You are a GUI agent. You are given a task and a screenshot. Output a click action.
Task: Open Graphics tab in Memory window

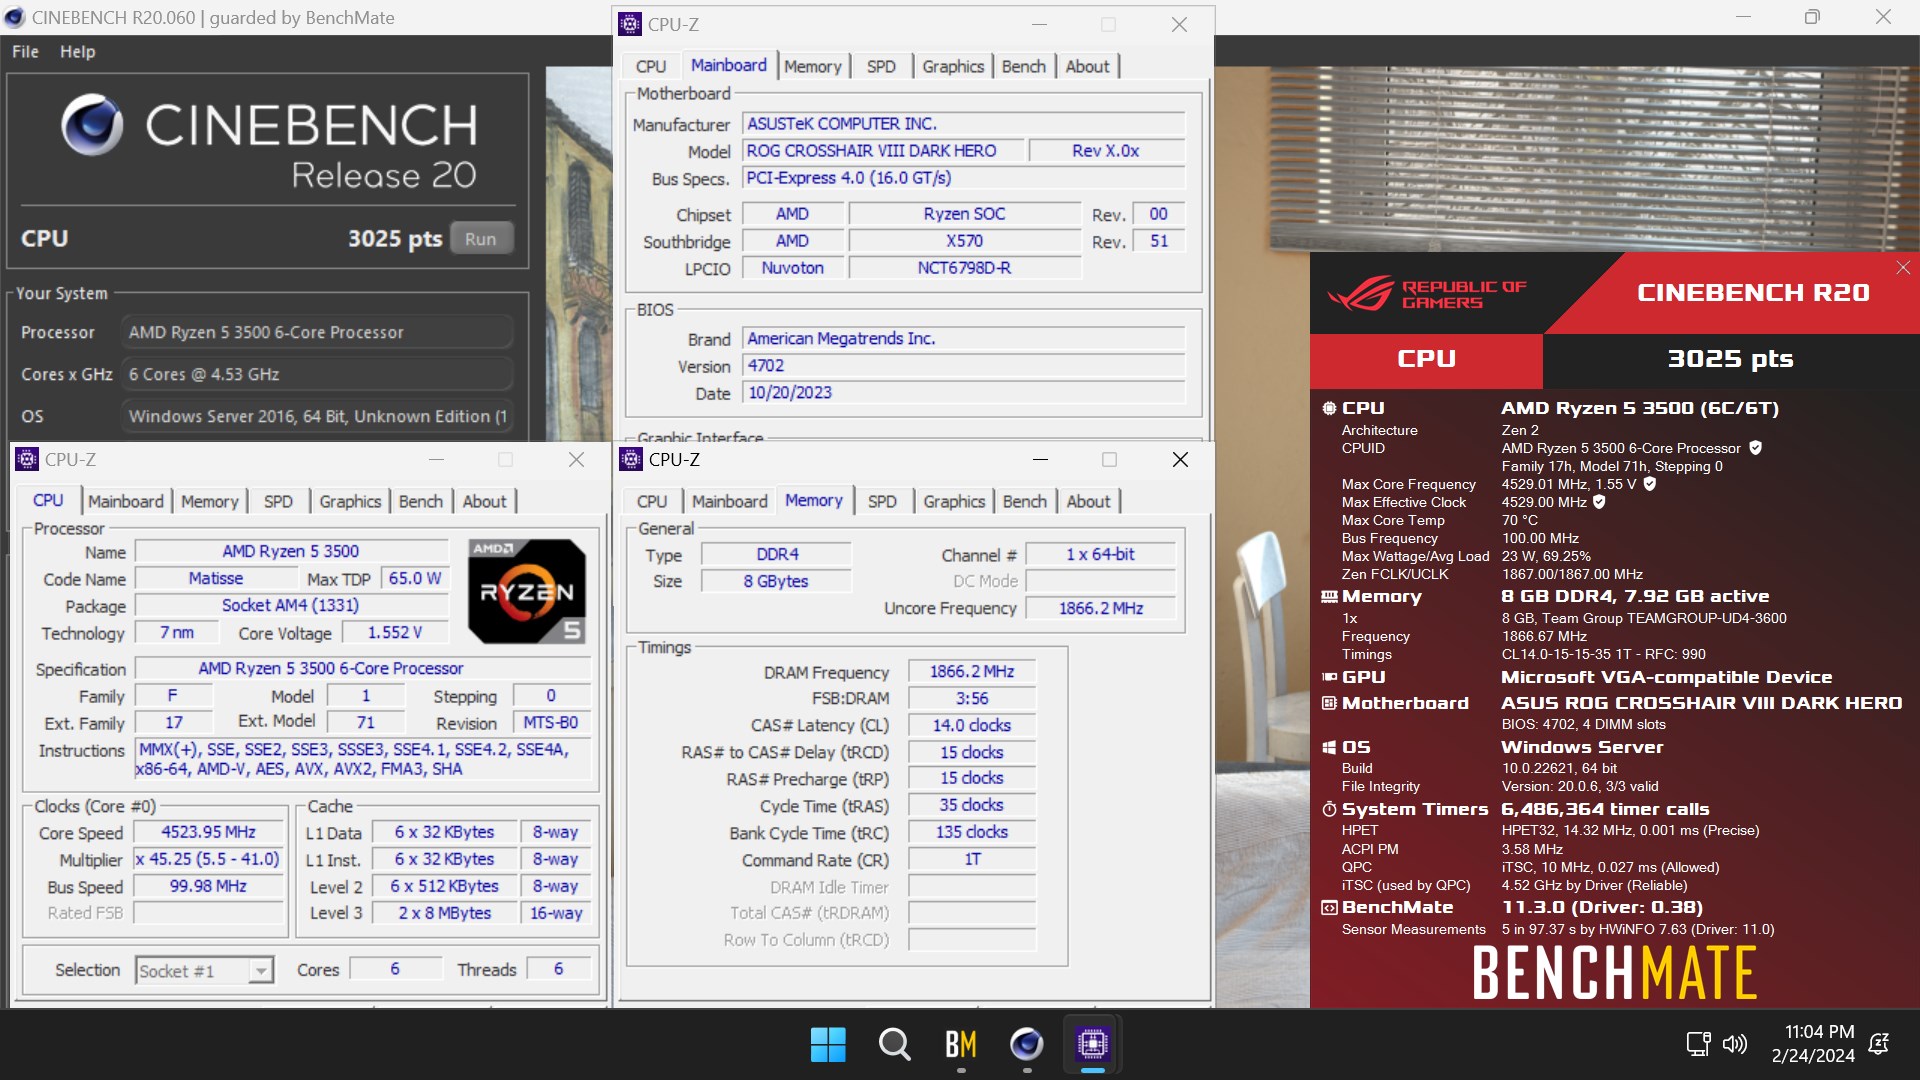[x=954, y=501]
